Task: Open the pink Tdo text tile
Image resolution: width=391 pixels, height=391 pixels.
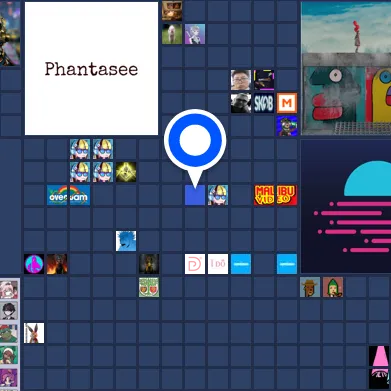Action: [x=218, y=264]
